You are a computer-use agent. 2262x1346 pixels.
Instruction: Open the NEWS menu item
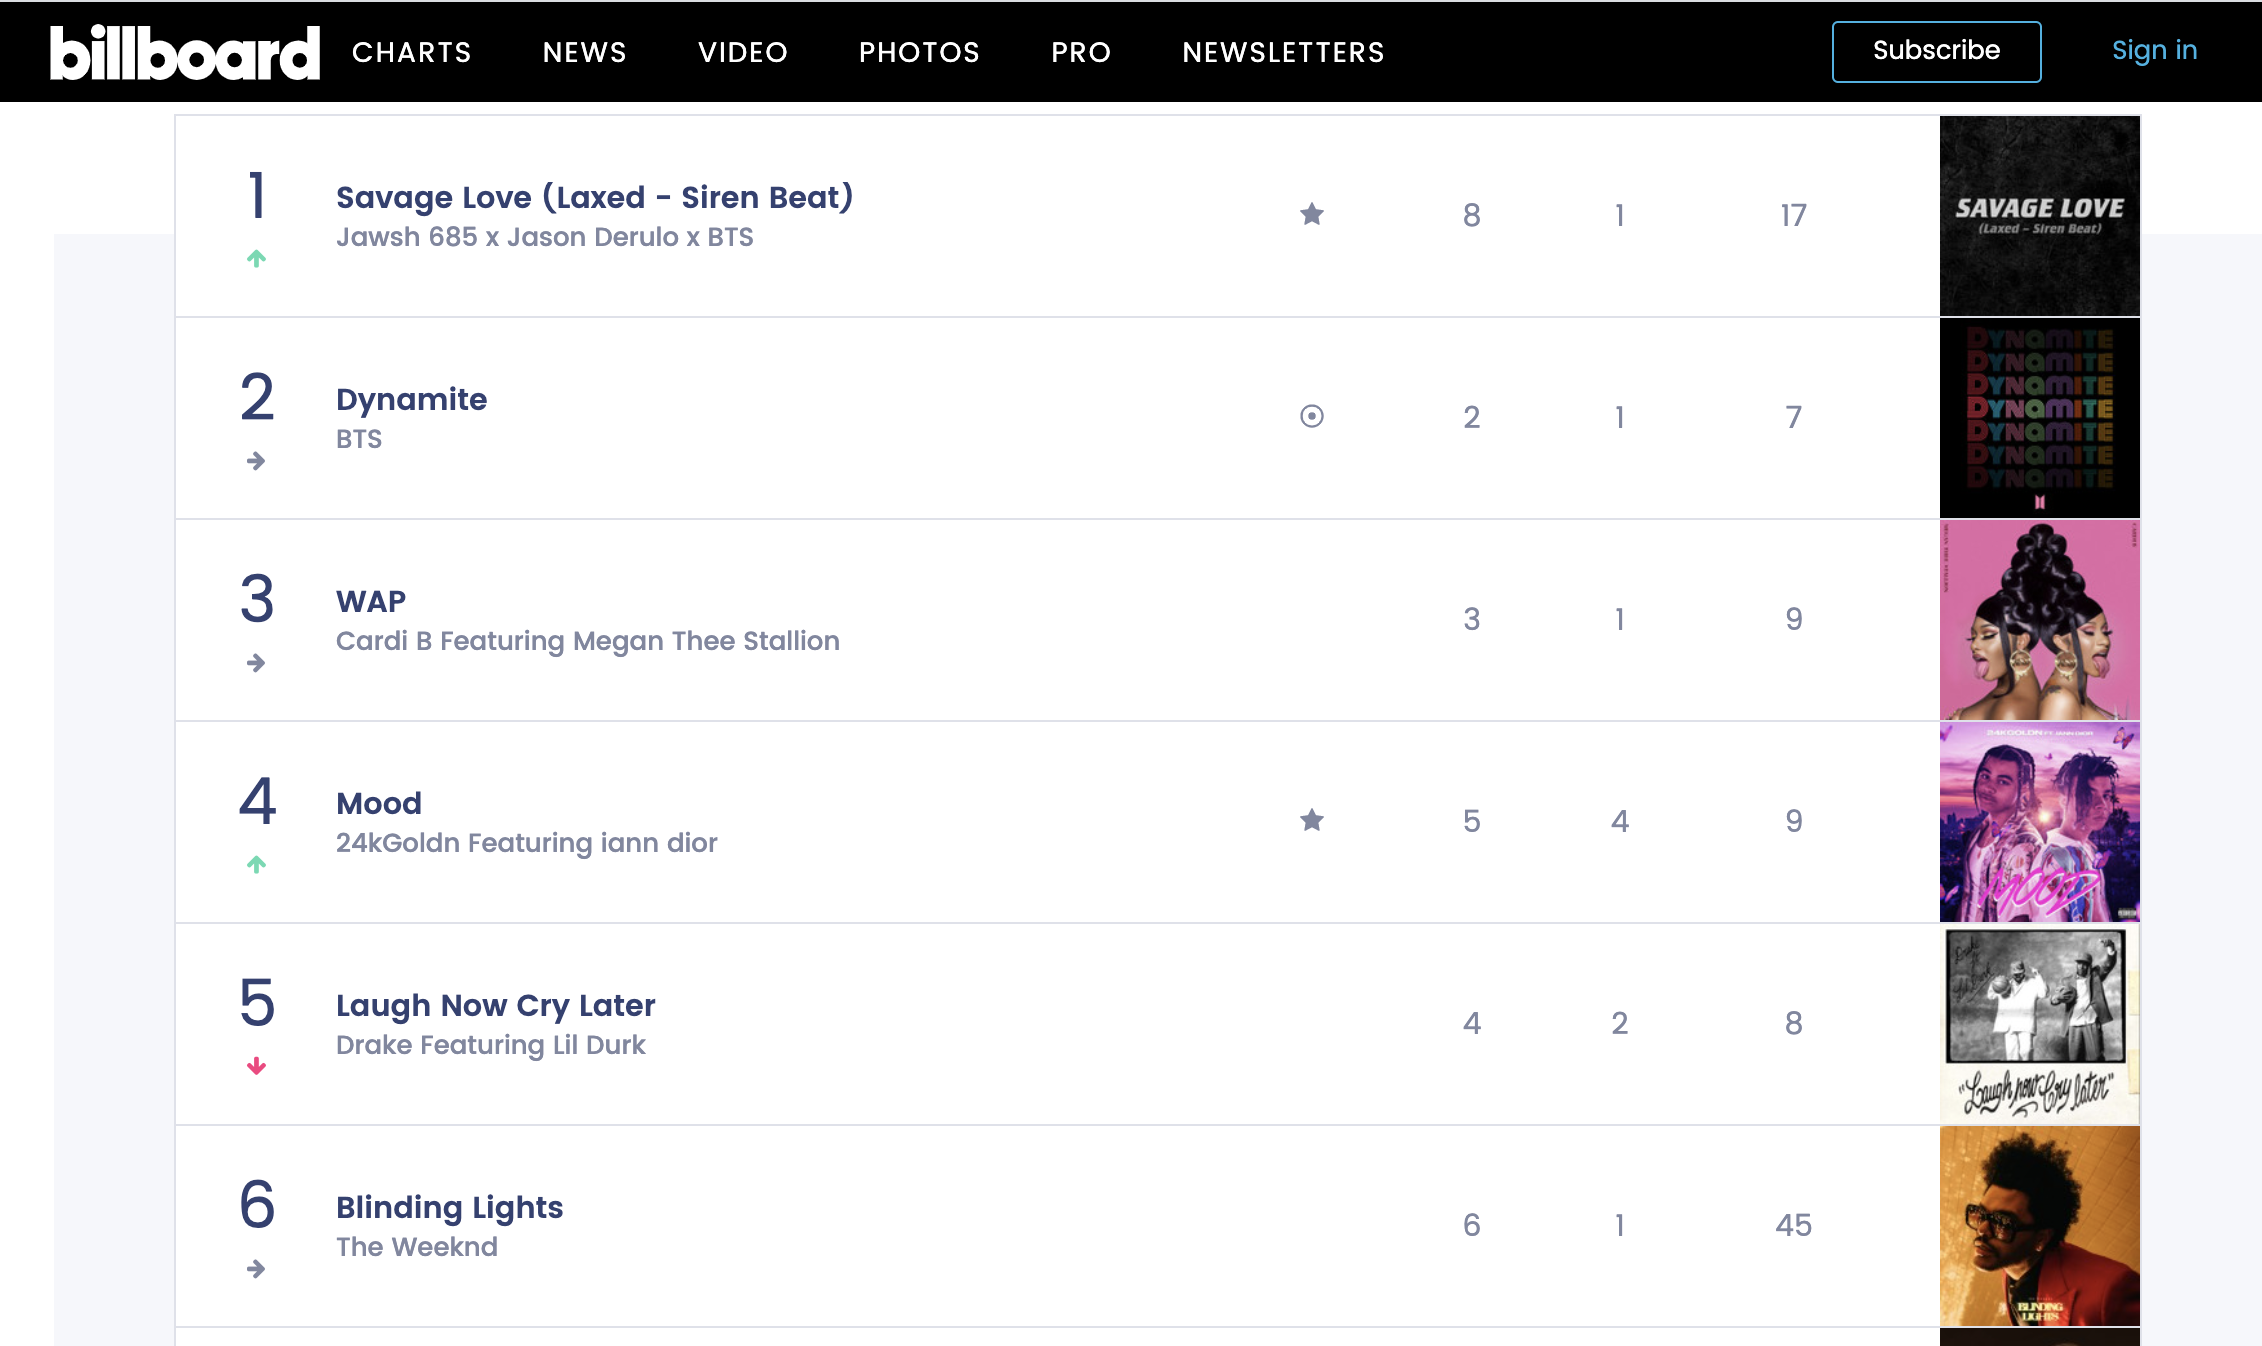click(x=584, y=52)
